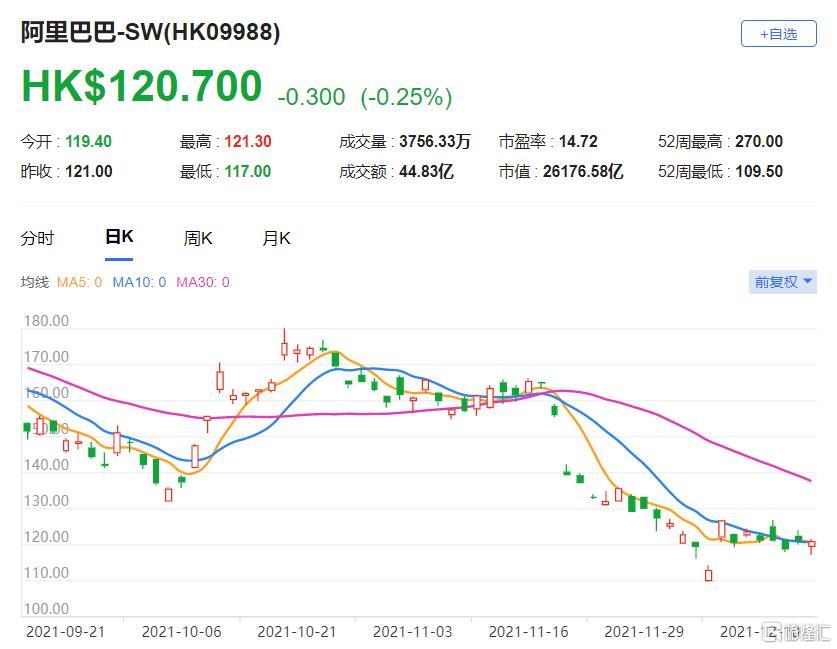Switch to the 分时 intraday tab
This screenshot has width=837, height=649.
(37, 238)
